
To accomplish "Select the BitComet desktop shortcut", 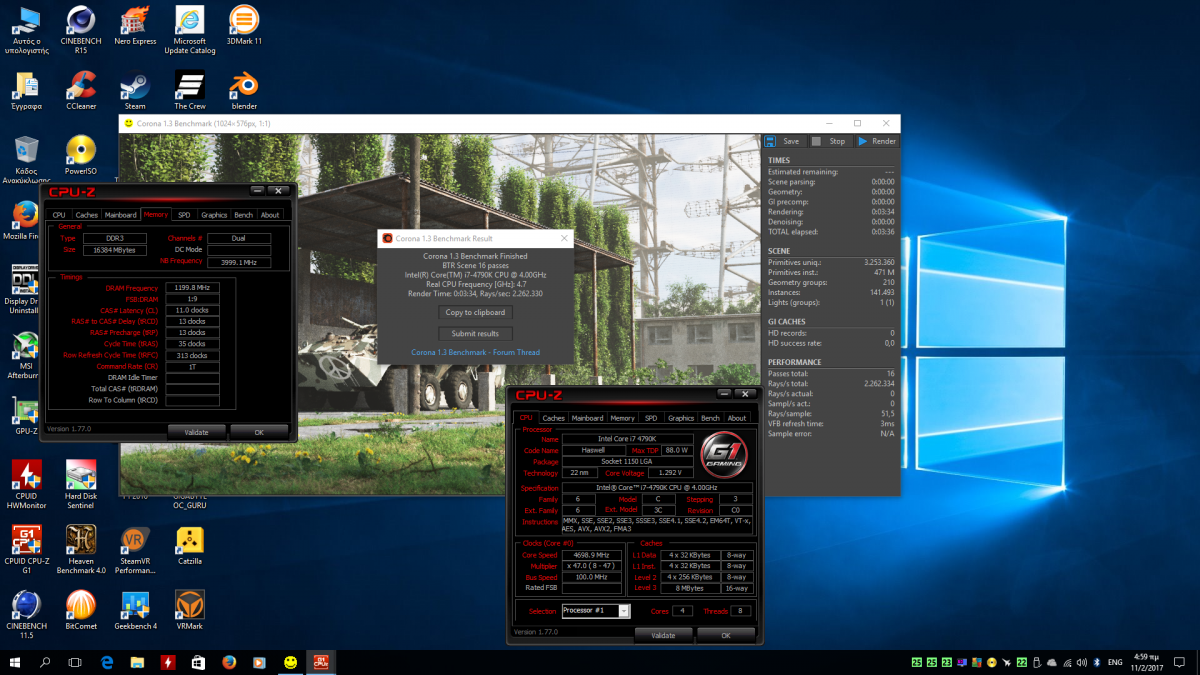I will [x=81, y=610].
